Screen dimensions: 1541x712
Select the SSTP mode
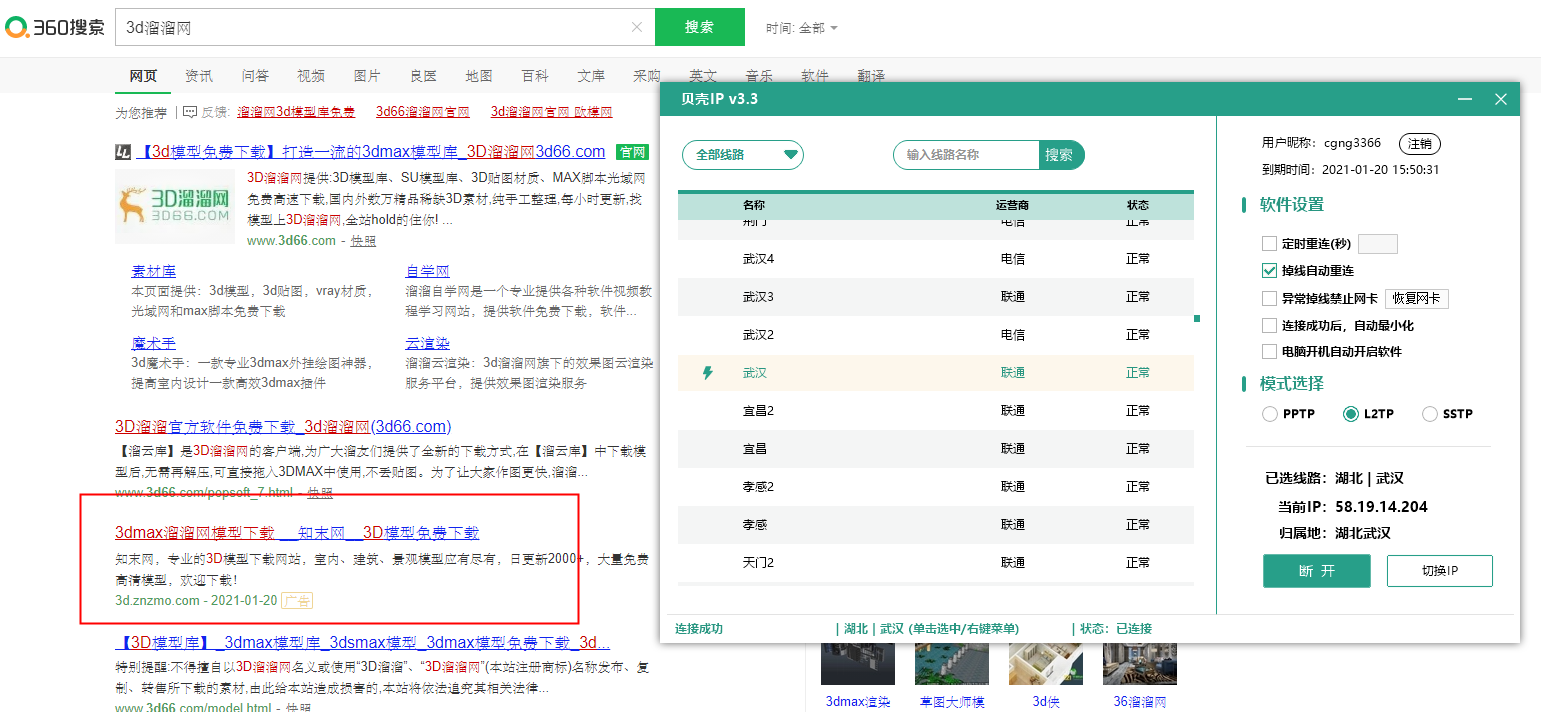(x=1430, y=414)
